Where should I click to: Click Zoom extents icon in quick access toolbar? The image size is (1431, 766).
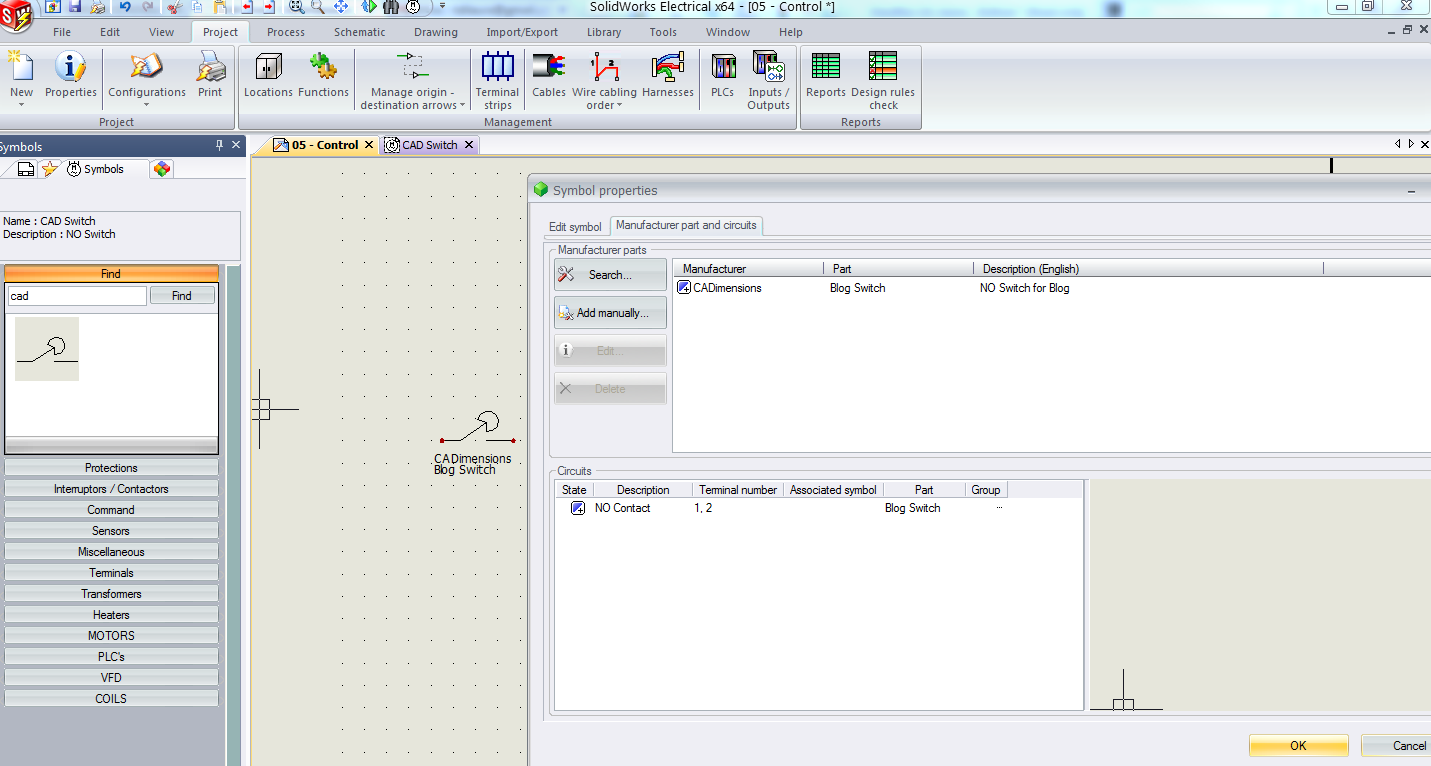pos(296,6)
